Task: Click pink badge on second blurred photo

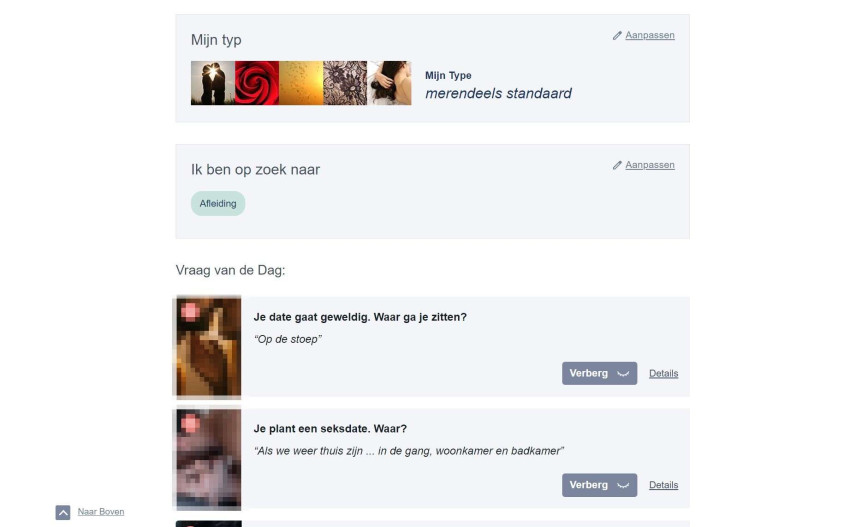Action: point(190,423)
